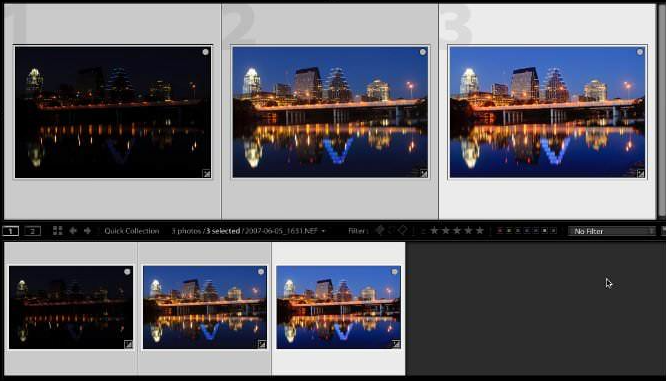This screenshot has width=666, height=381.
Task: Switch to second window button 2
Action: coord(33,231)
